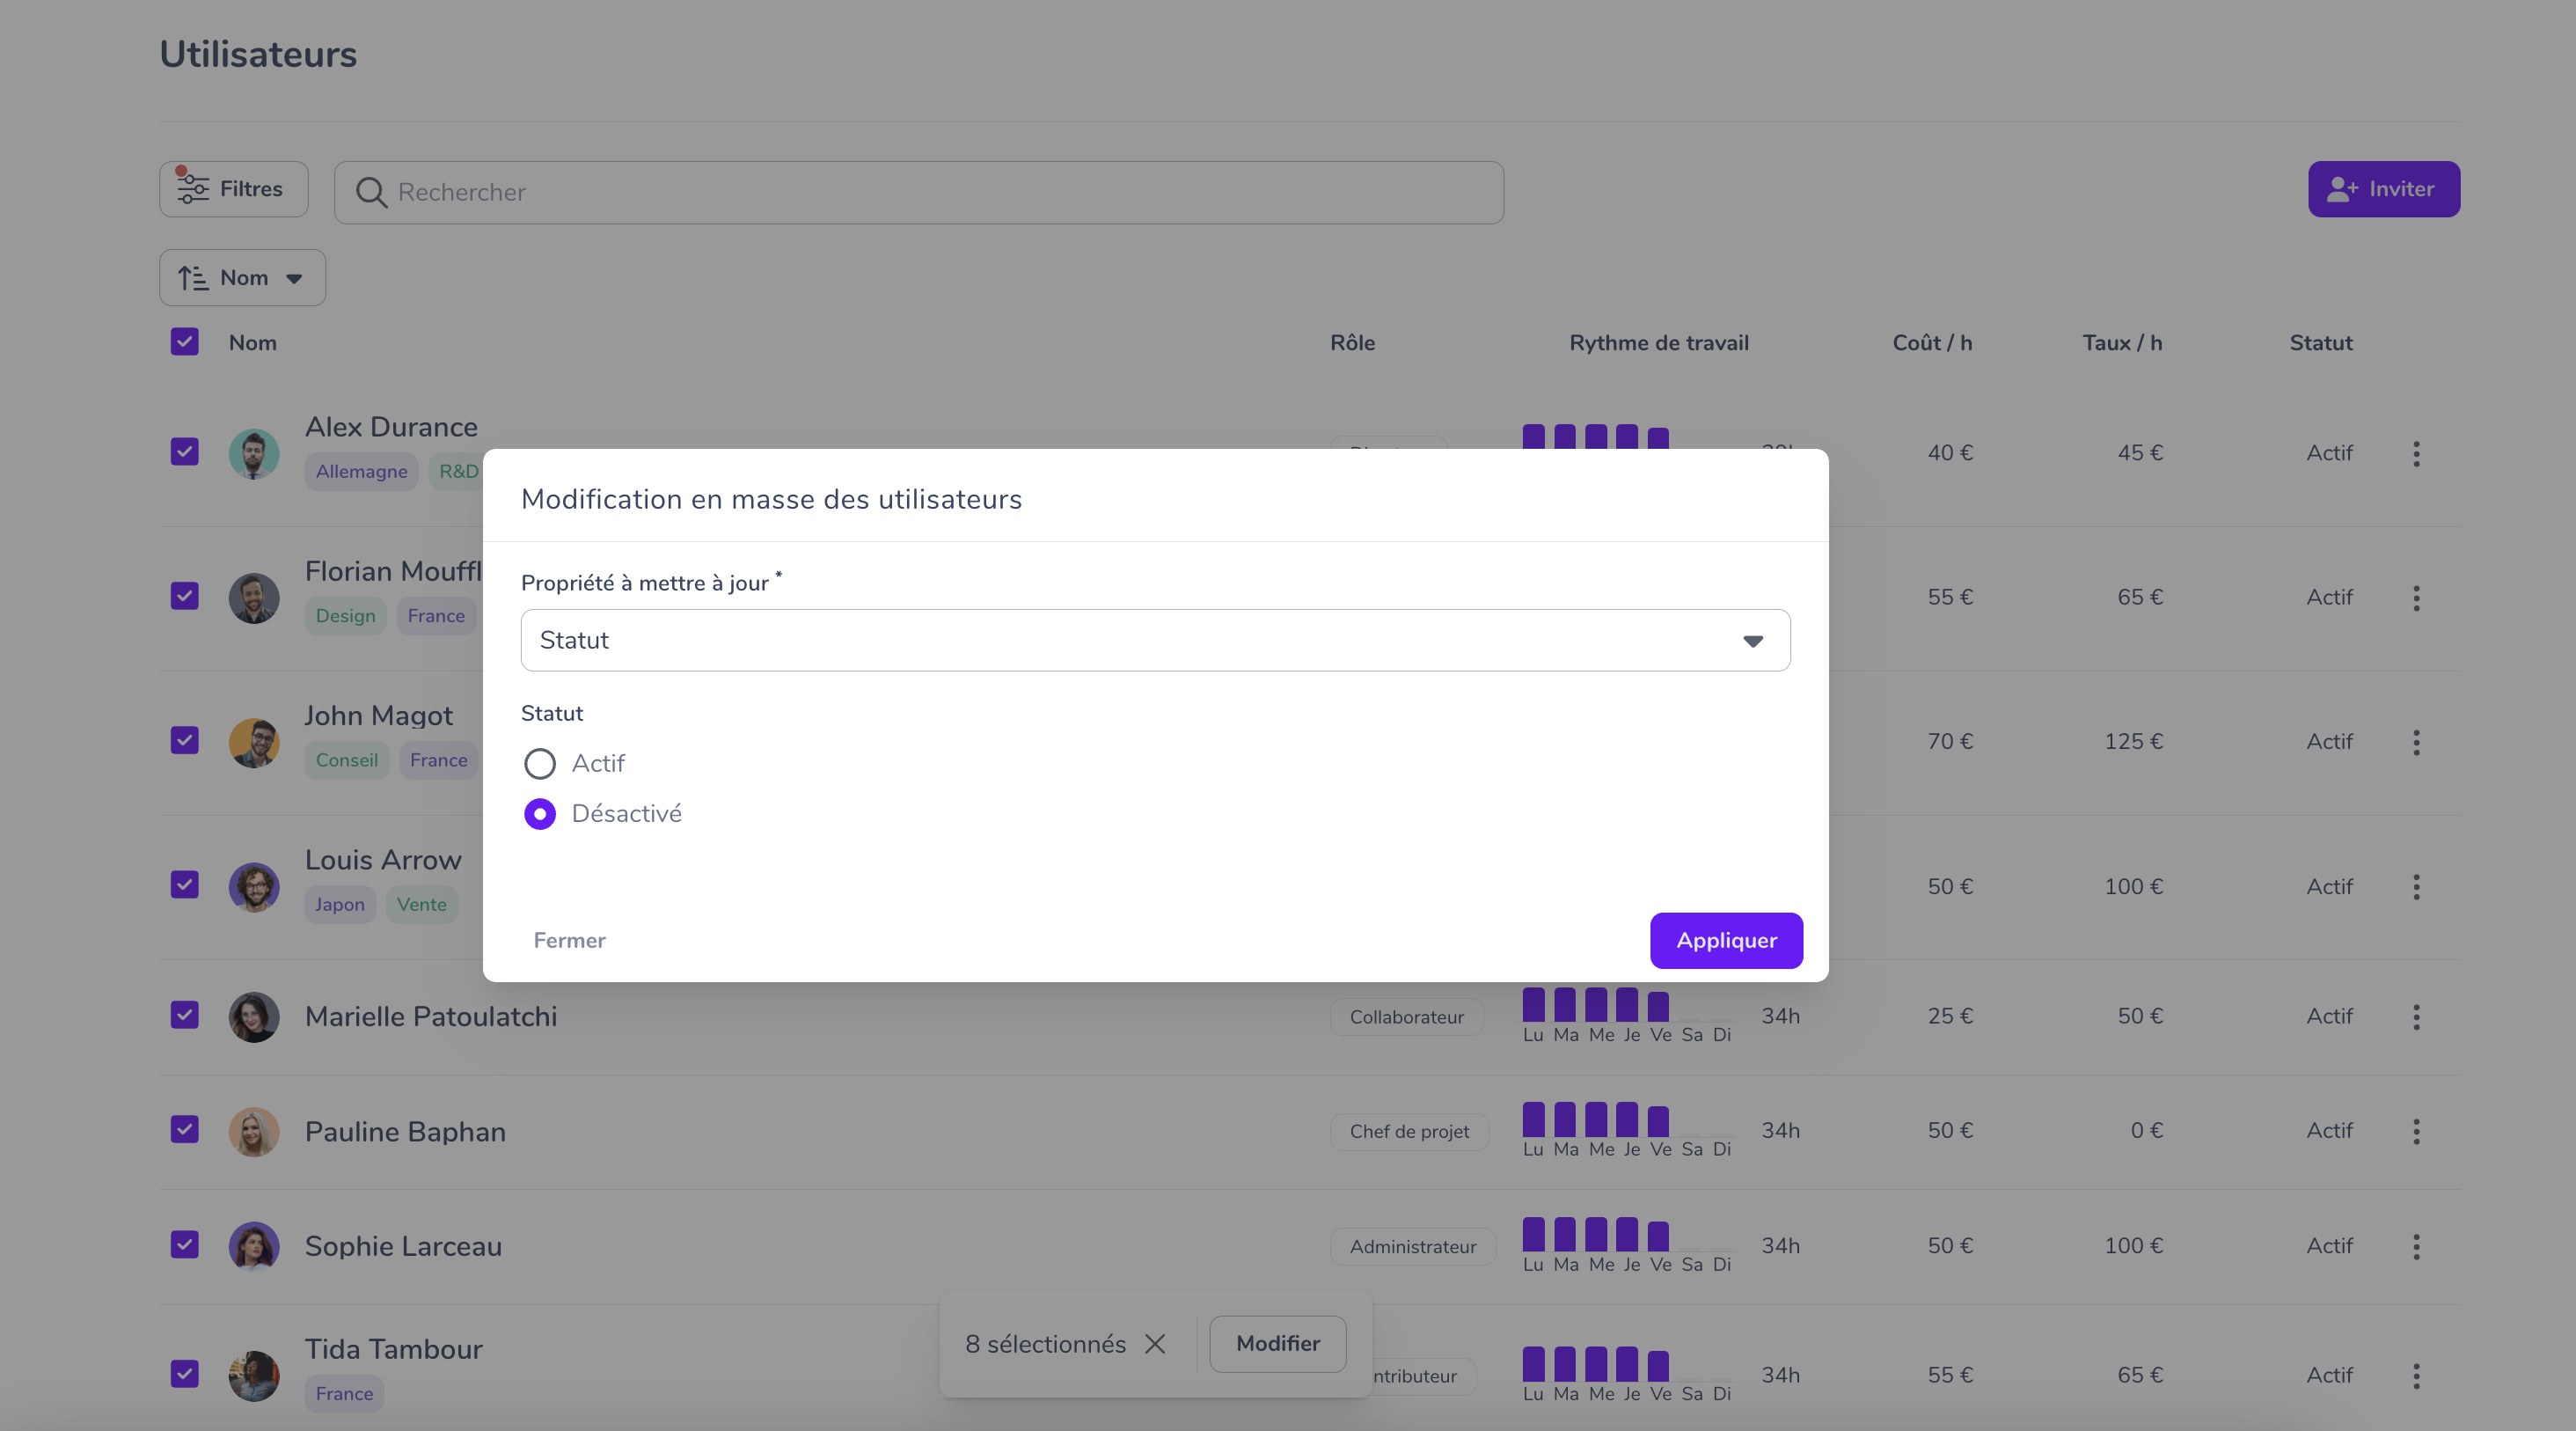This screenshot has height=1431, width=2576.
Task: Uncheck Louis Arrow's row checkbox
Action: point(184,884)
